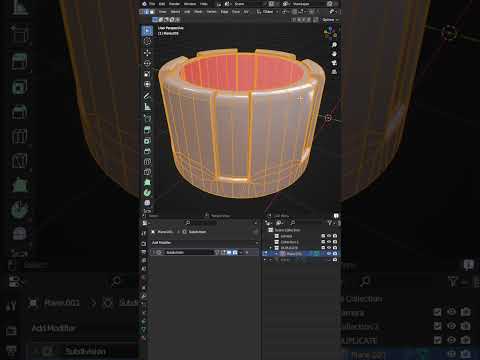The image size is (480, 360).
Task: Select the Transform tool
Action: 147,85
